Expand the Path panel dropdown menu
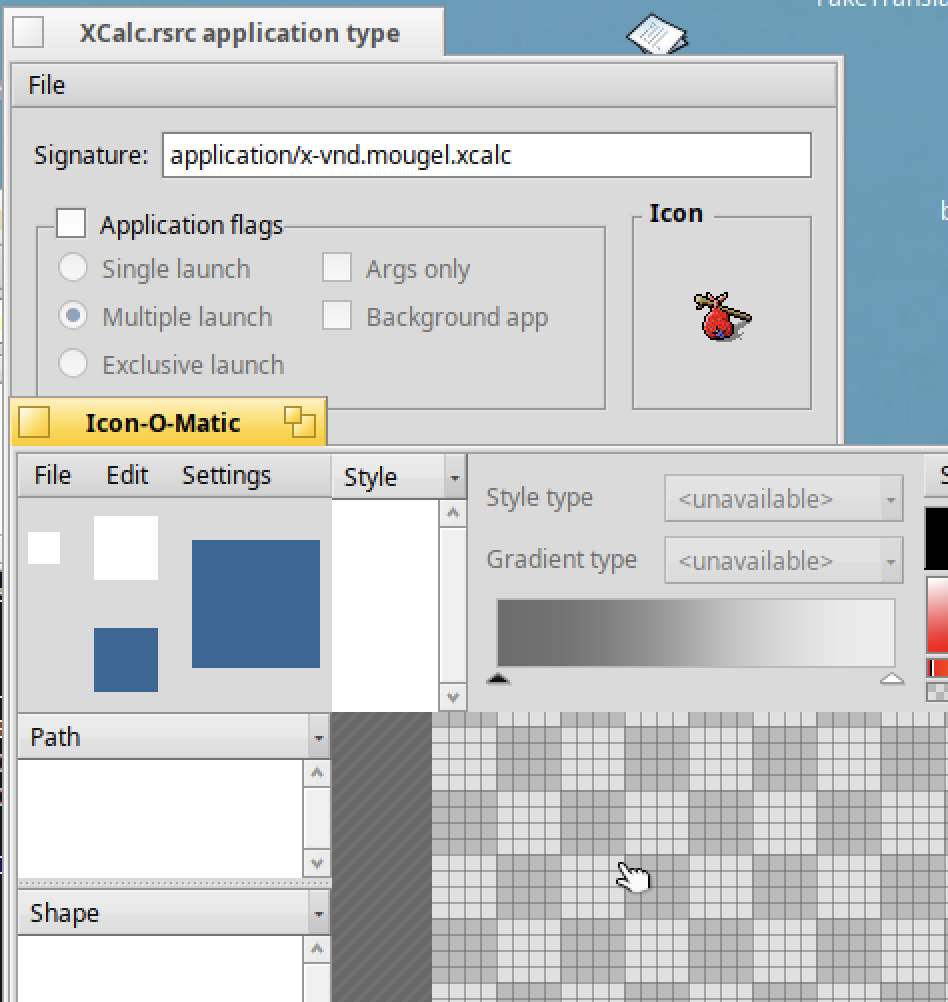Viewport: 948px width, 1002px height. pyautogui.click(x=318, y=738)
